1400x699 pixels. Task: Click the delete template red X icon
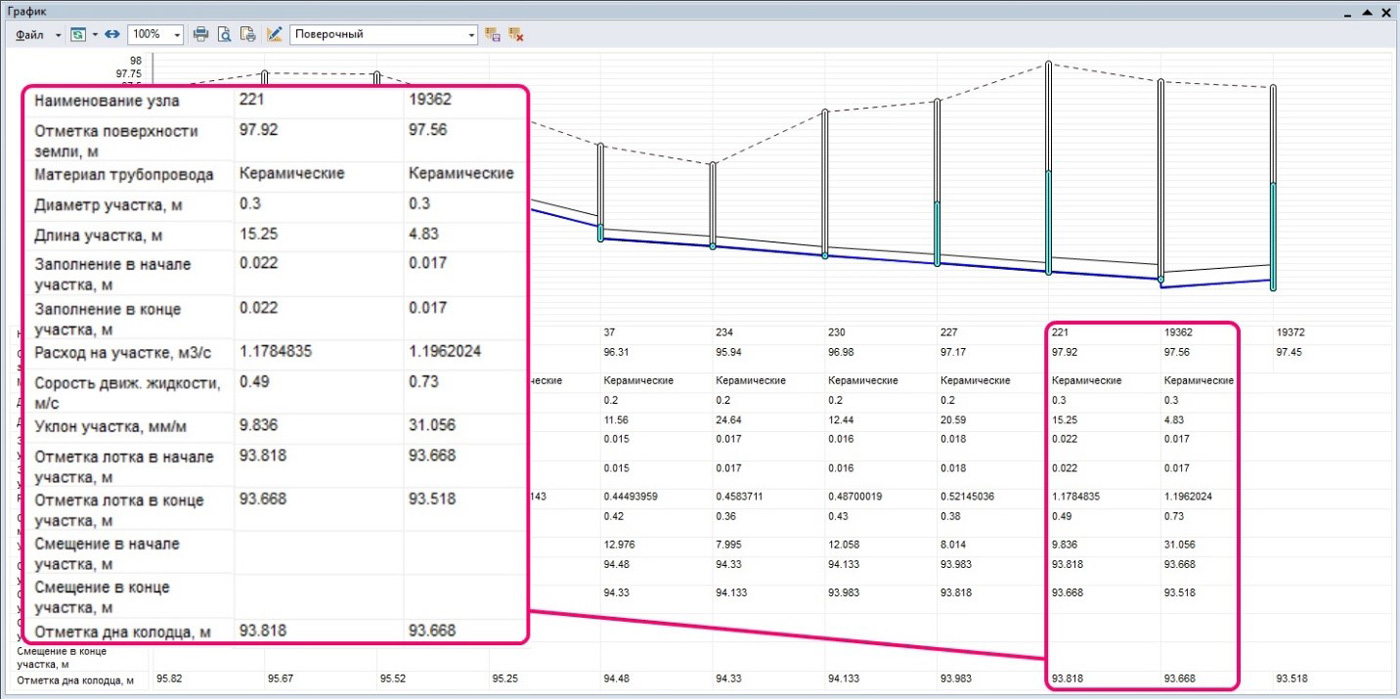(516, 34)
